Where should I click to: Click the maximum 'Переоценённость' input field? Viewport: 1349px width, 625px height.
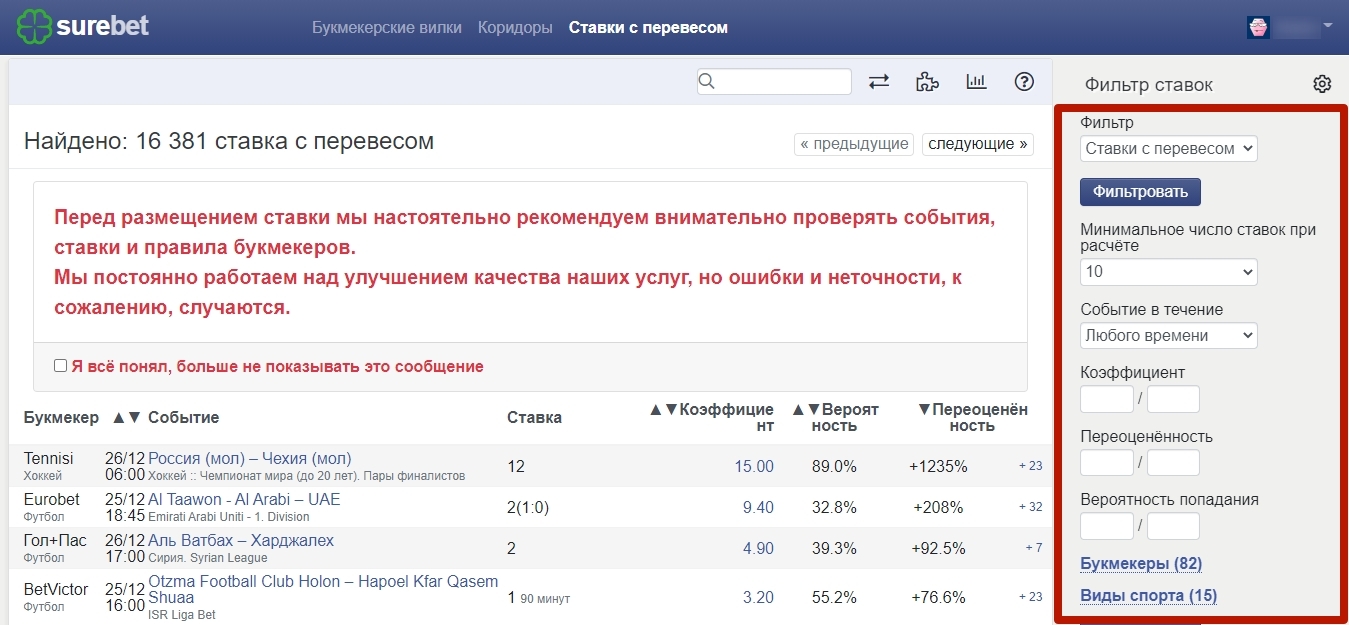pos(1173,463)
